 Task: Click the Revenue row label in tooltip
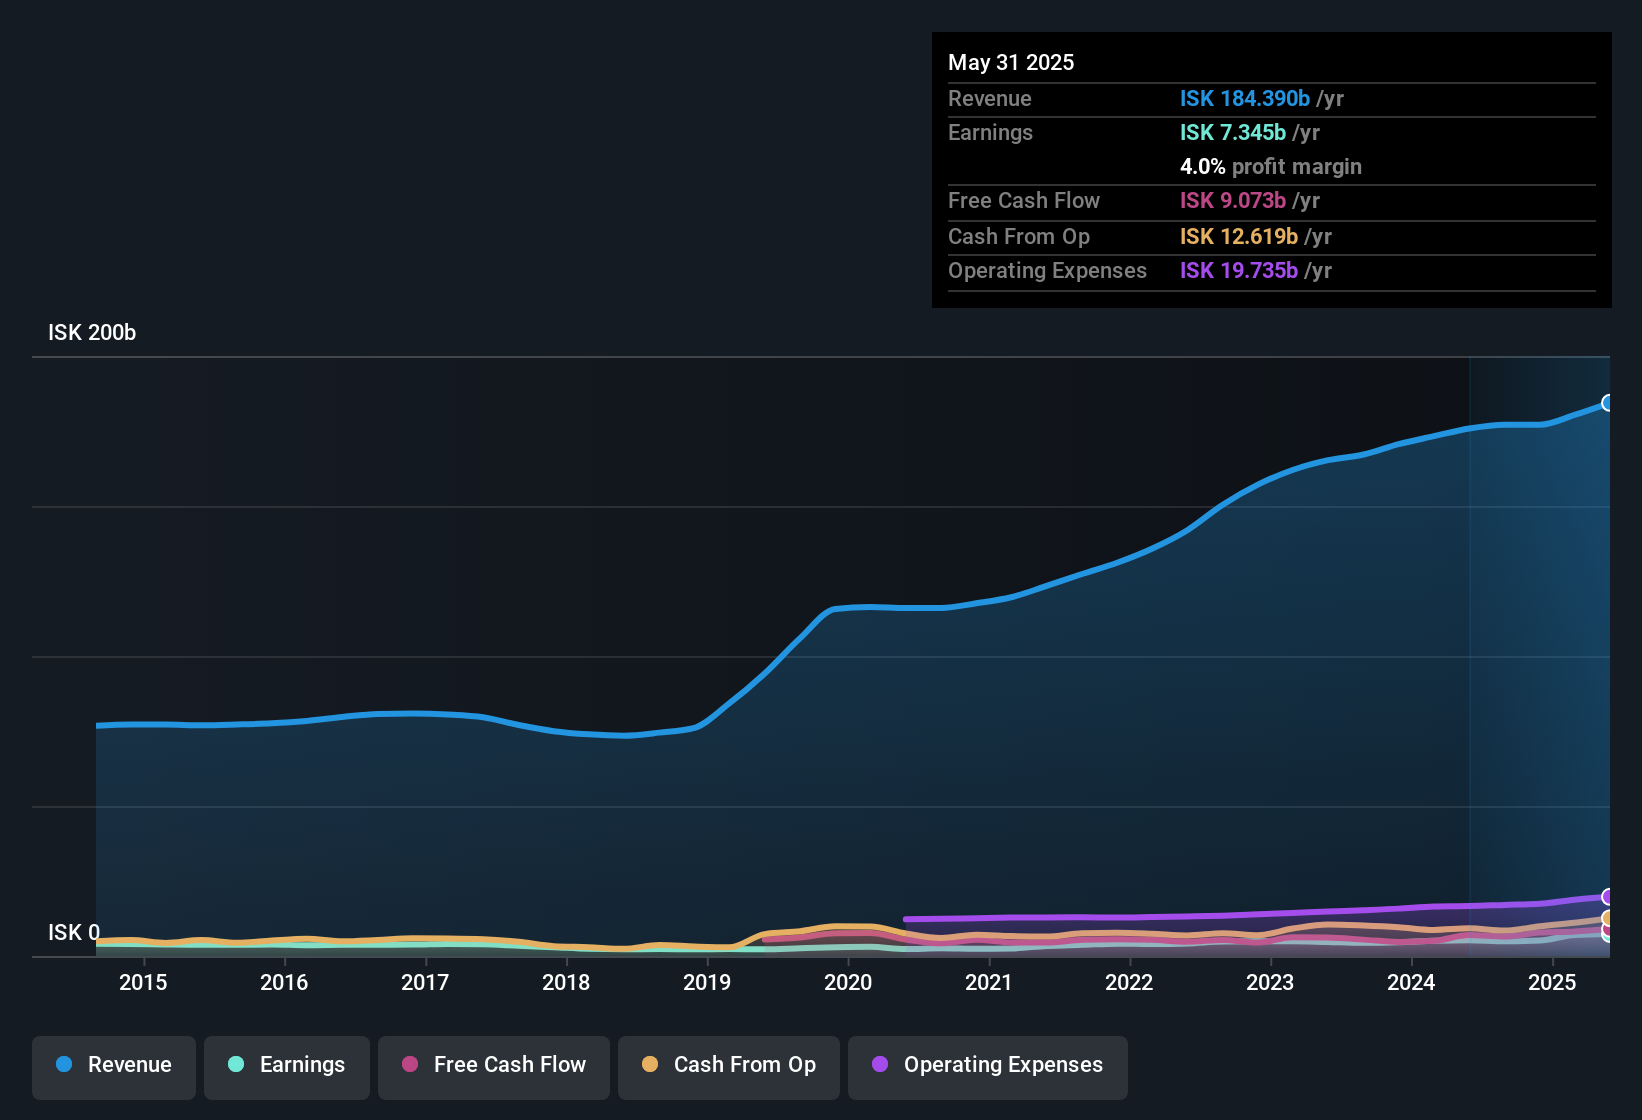[x=990, y=98]
